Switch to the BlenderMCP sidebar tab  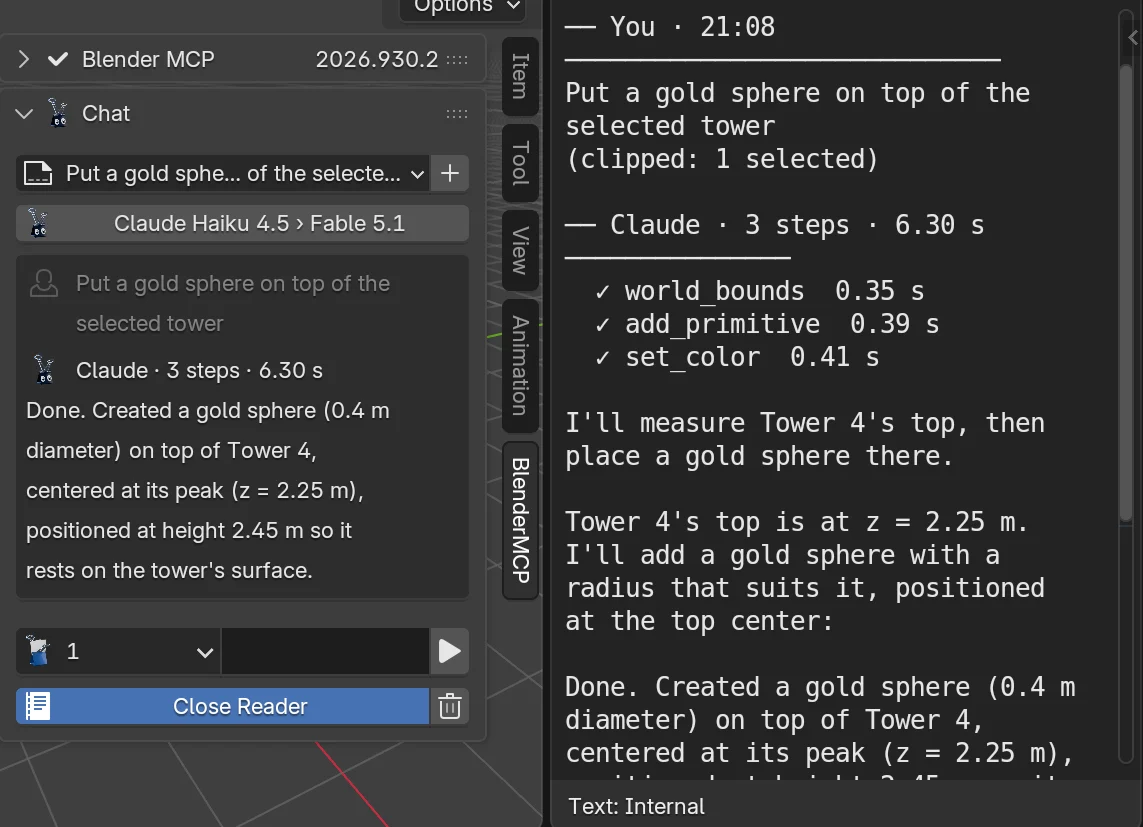(520, 520)
